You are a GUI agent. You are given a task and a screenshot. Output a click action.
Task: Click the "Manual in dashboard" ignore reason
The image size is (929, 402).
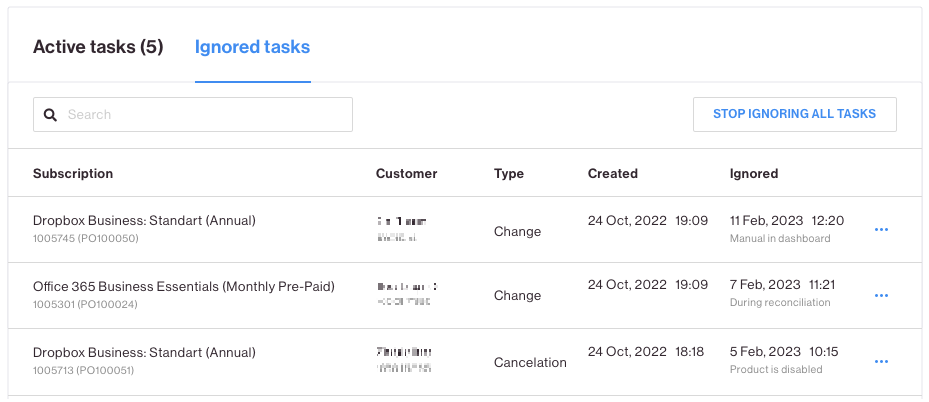[780, 239]
